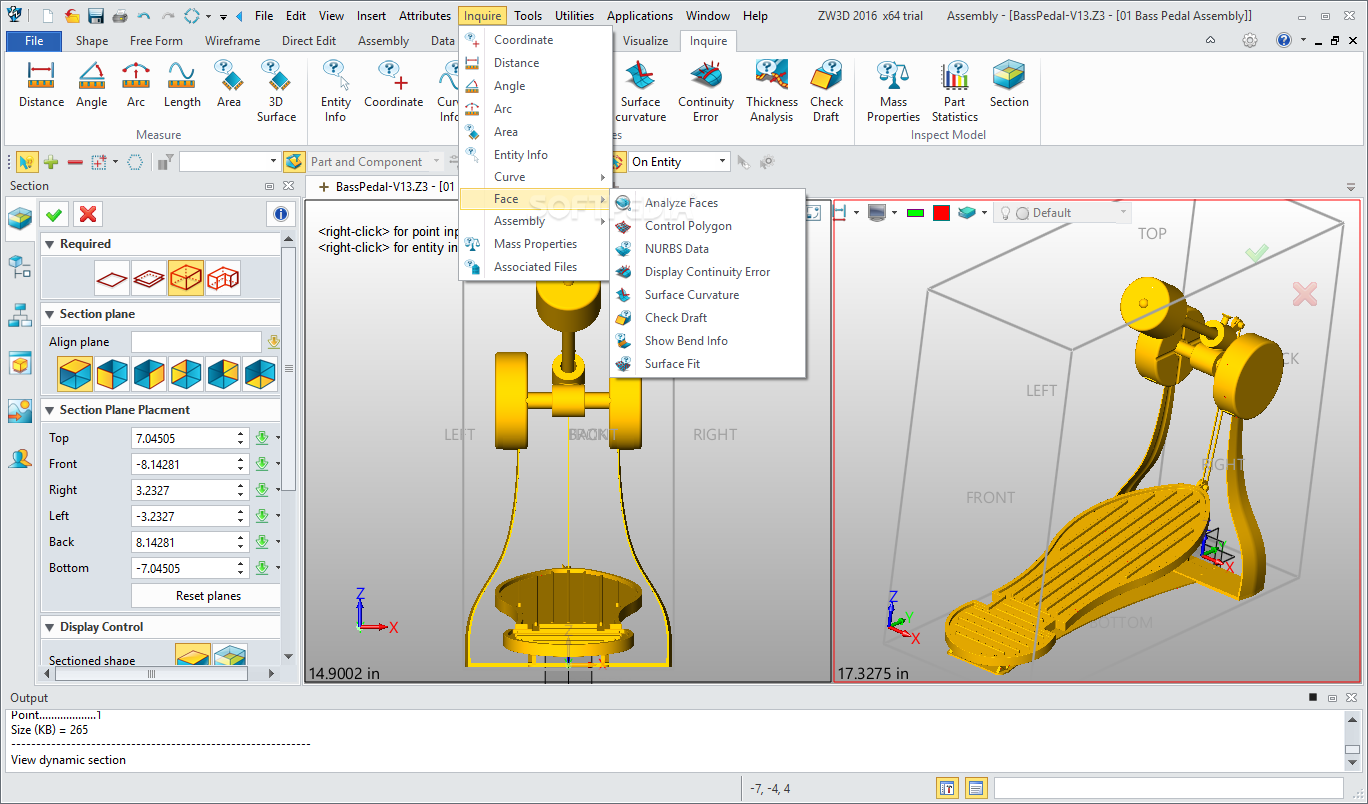Click the Save icon in quick toolbar
Viewport: 1368px width, 804px height.
tap(96, 16)
